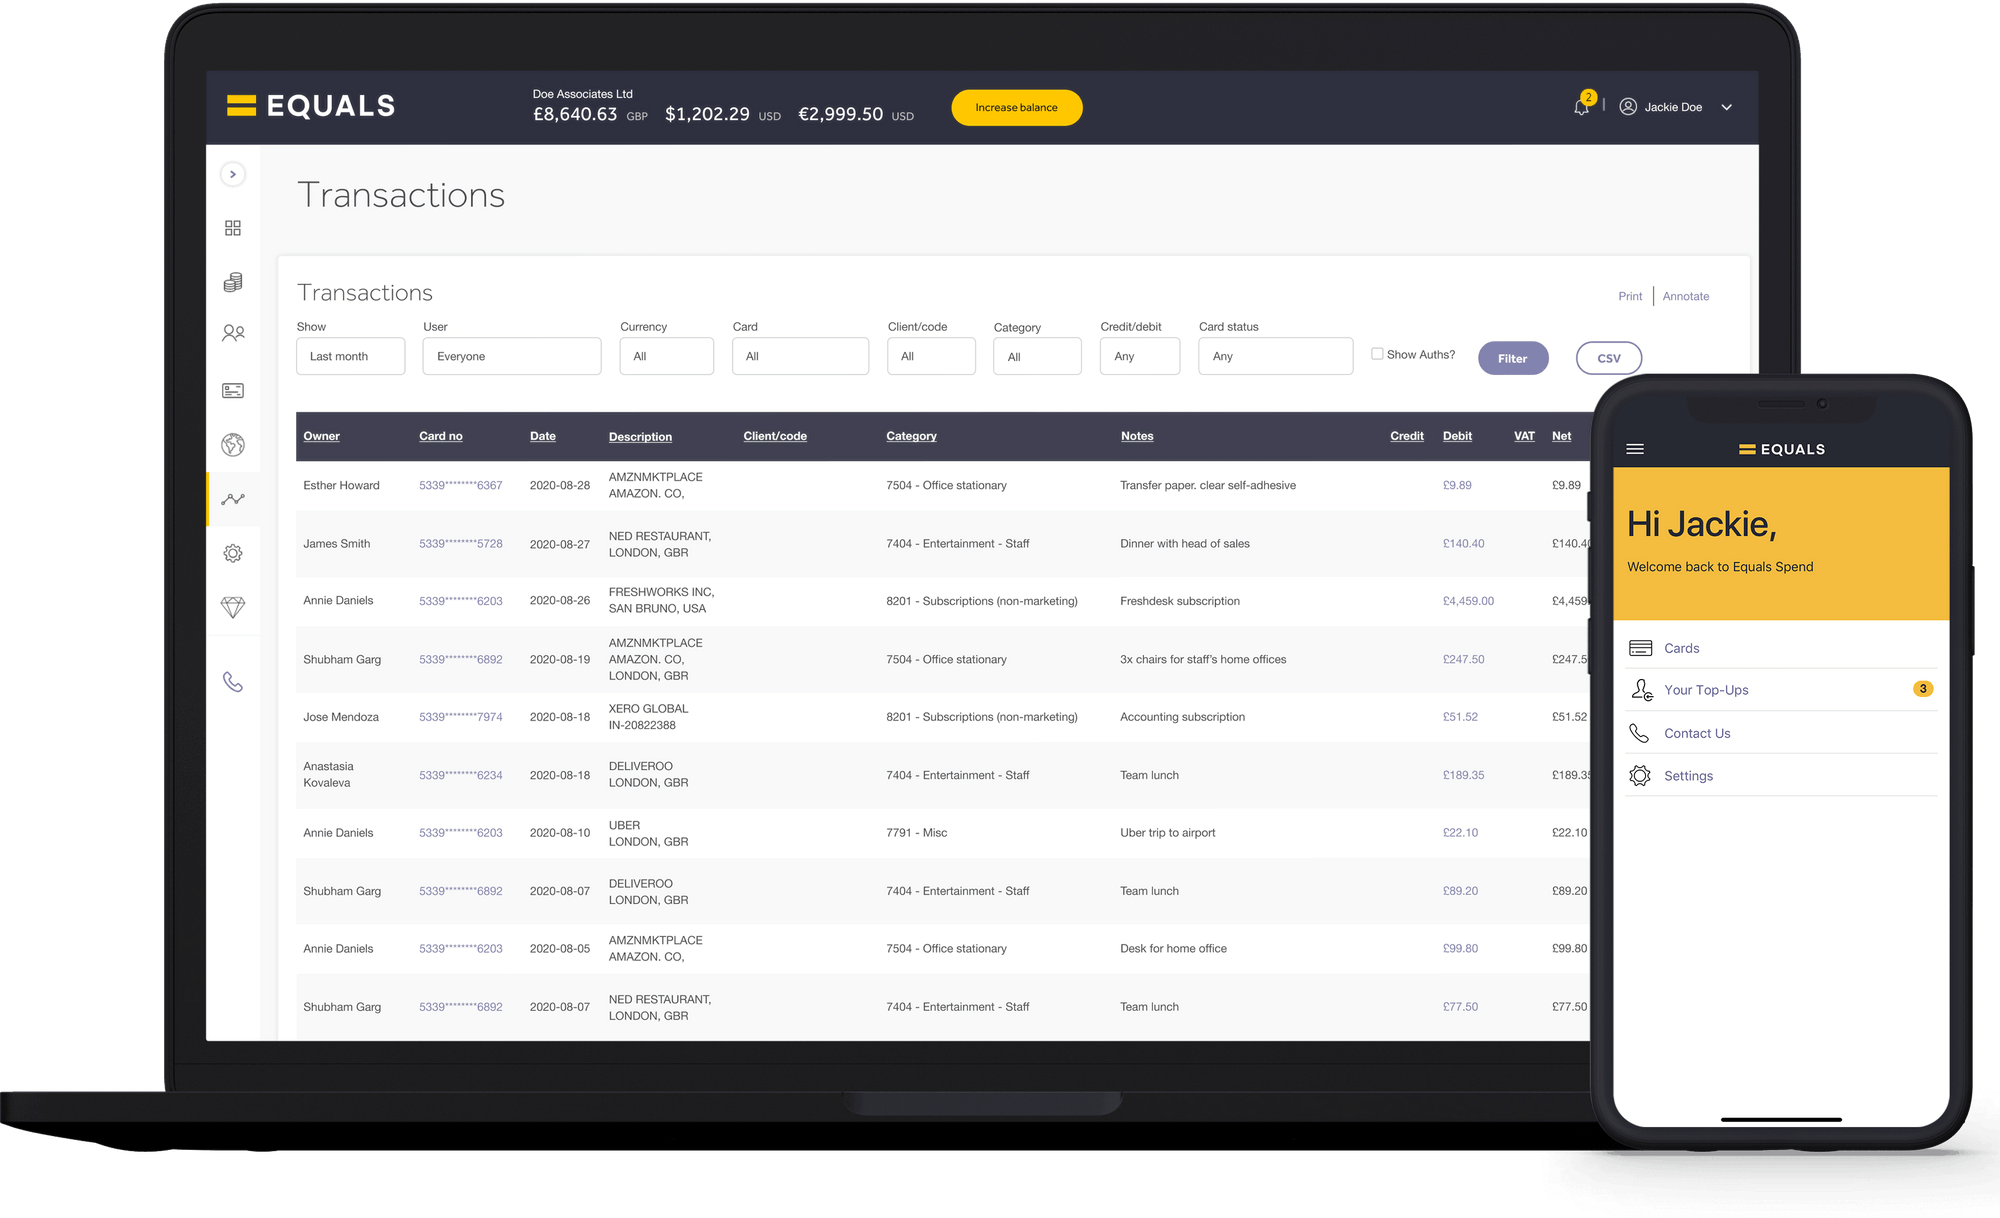Expand the Jackie Doe account chevron

(1726, 107)
